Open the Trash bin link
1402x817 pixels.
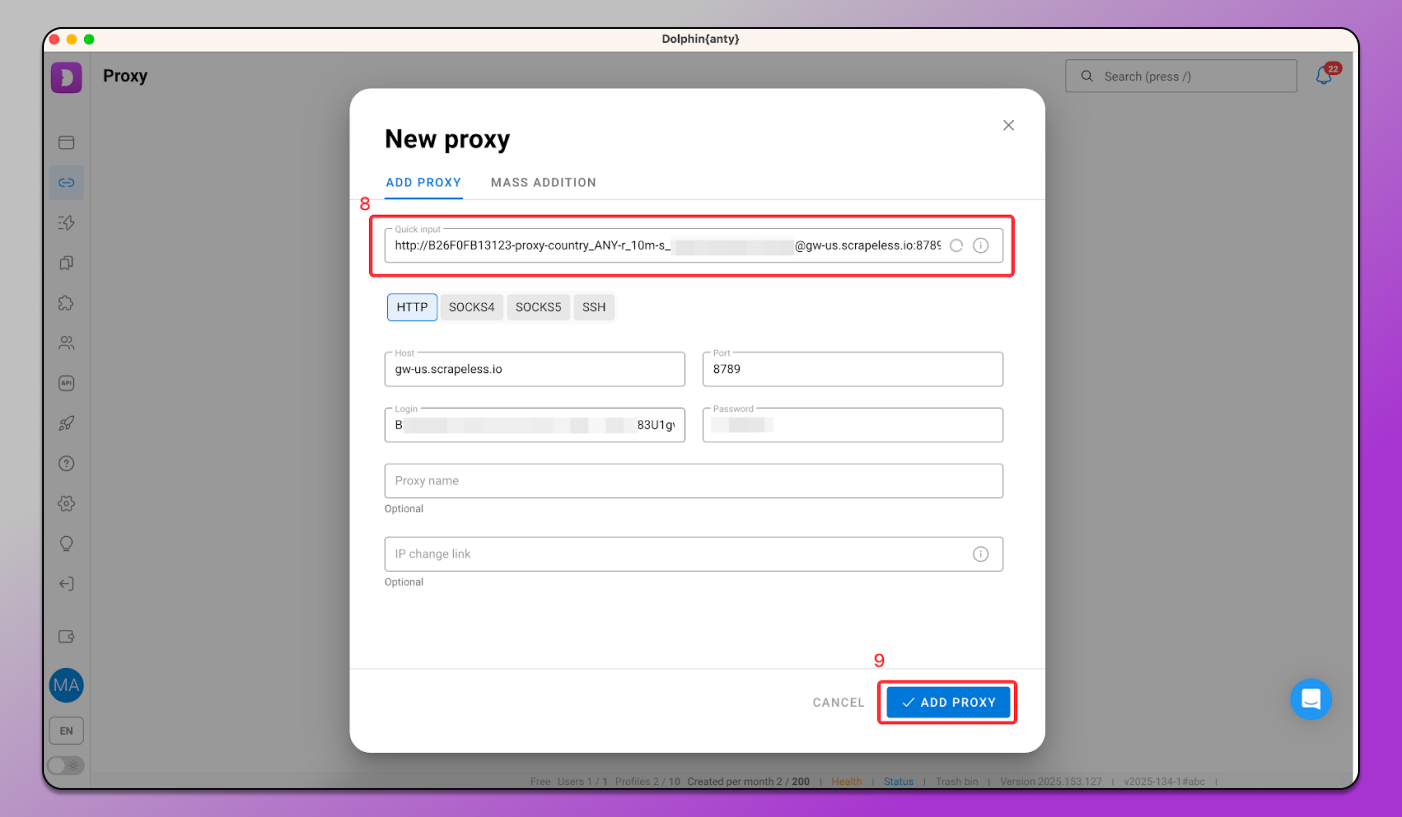(x=956, y=782)
